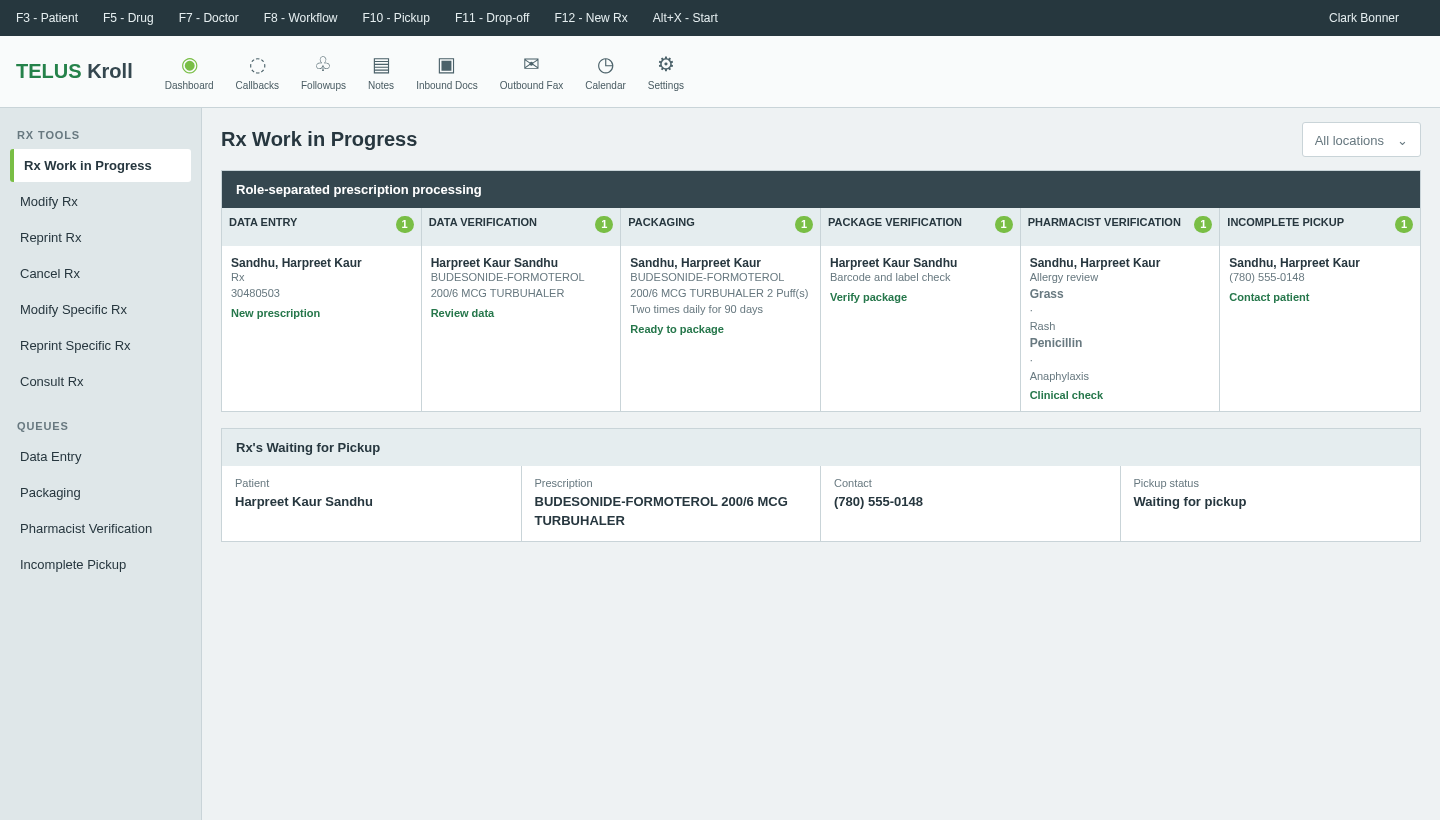Viewport: 1440px width, 820px height.
Task: Open the Inbound Docs icon
Action: pyautogui.click(x=446, y=65)
